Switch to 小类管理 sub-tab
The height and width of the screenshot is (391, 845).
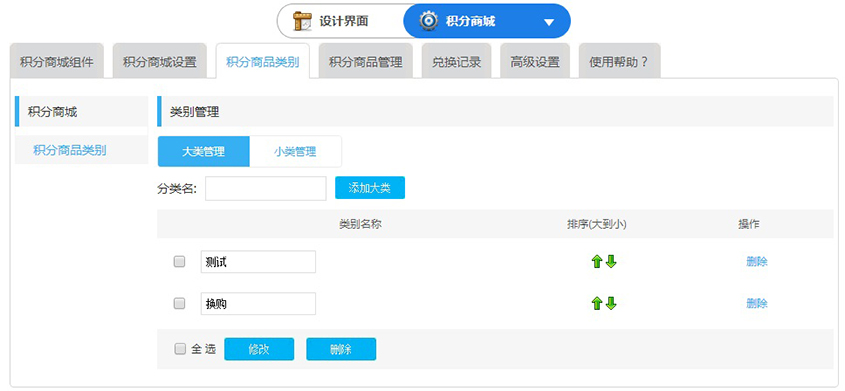(295, 151)
